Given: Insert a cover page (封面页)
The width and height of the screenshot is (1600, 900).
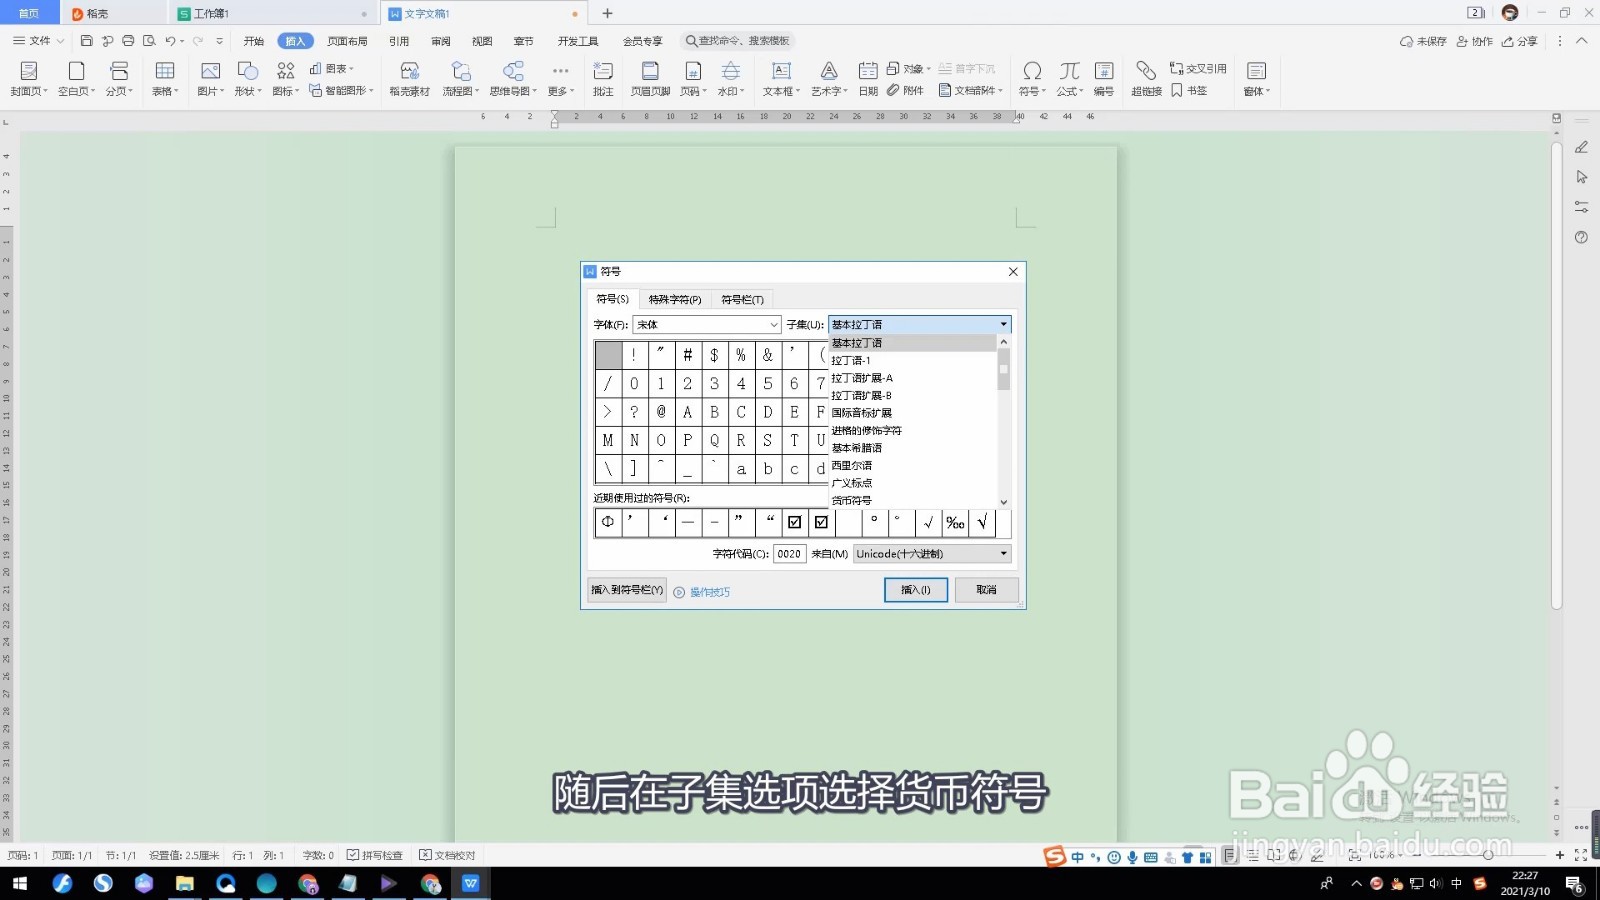Looking at the screenshot, I should 29,78.
